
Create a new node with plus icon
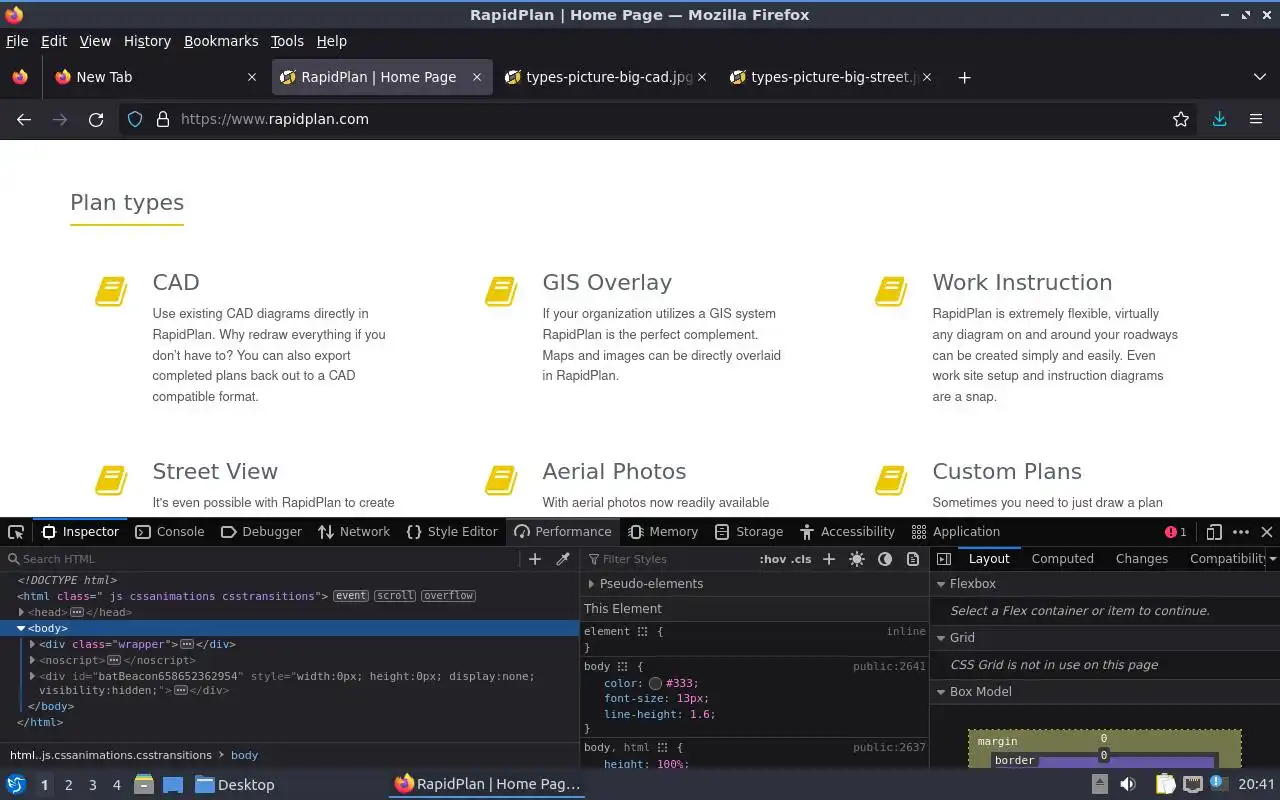point(535,559)
